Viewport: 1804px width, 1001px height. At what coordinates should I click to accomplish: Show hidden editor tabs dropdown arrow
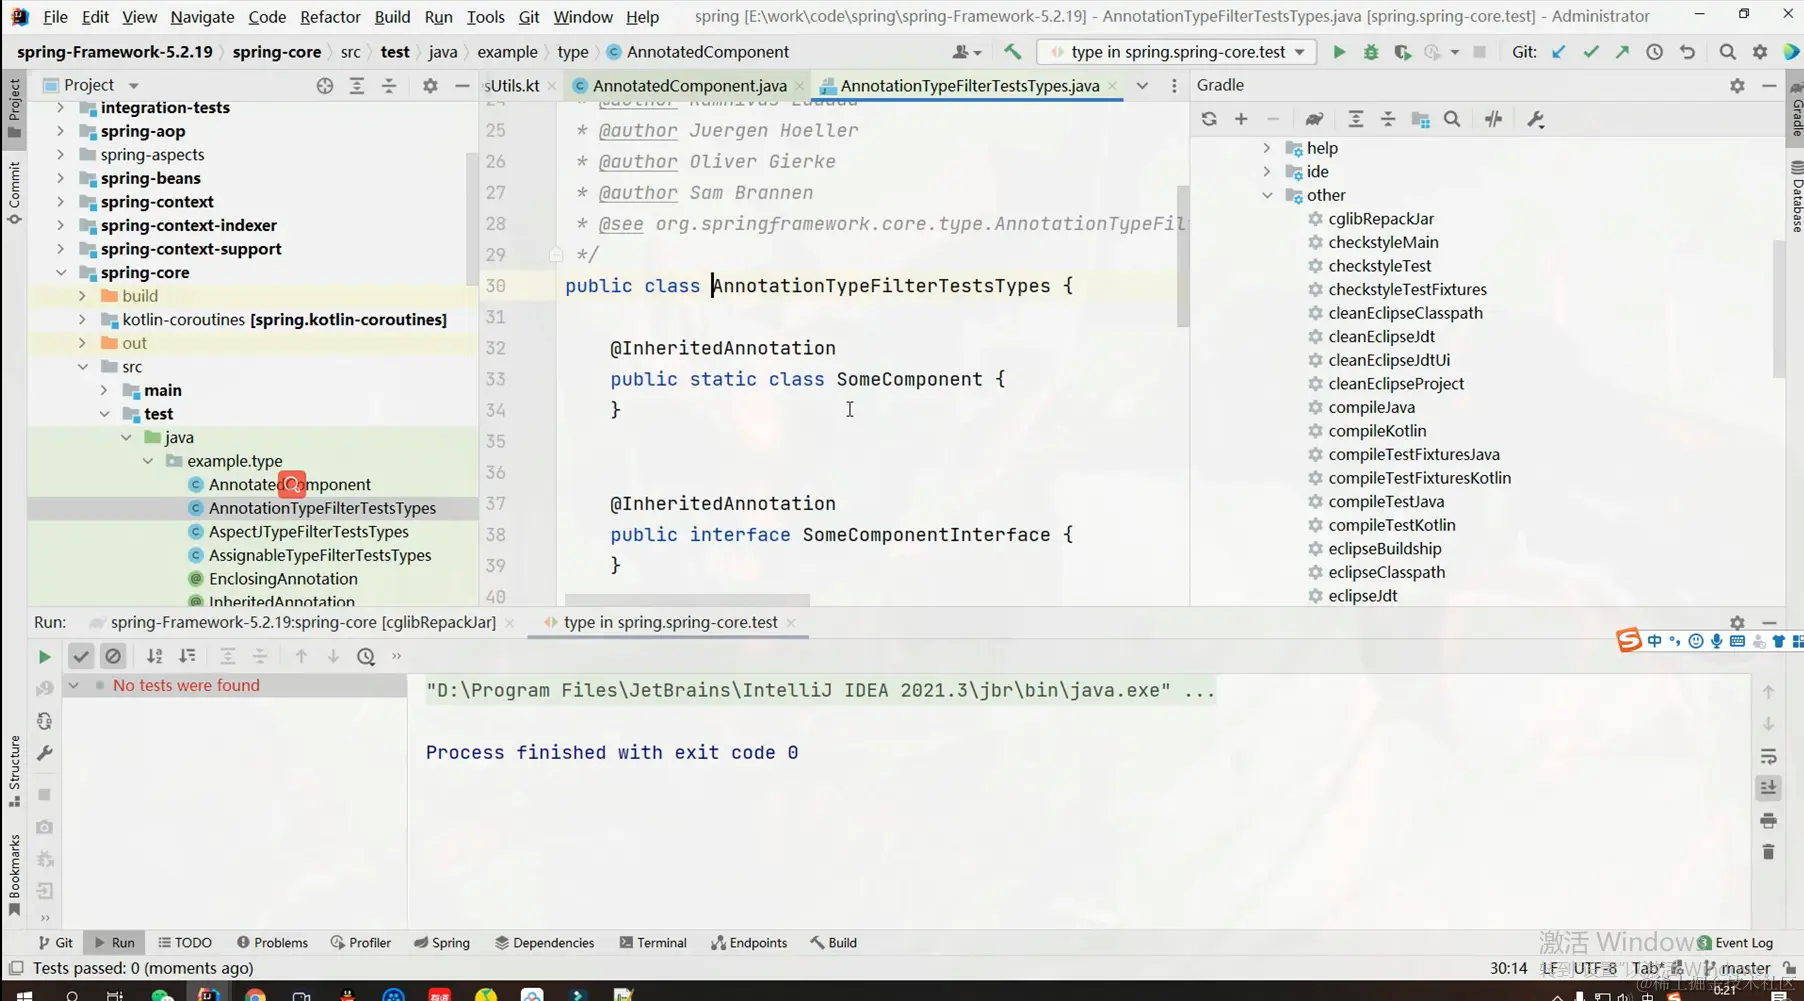(1142, 86)
